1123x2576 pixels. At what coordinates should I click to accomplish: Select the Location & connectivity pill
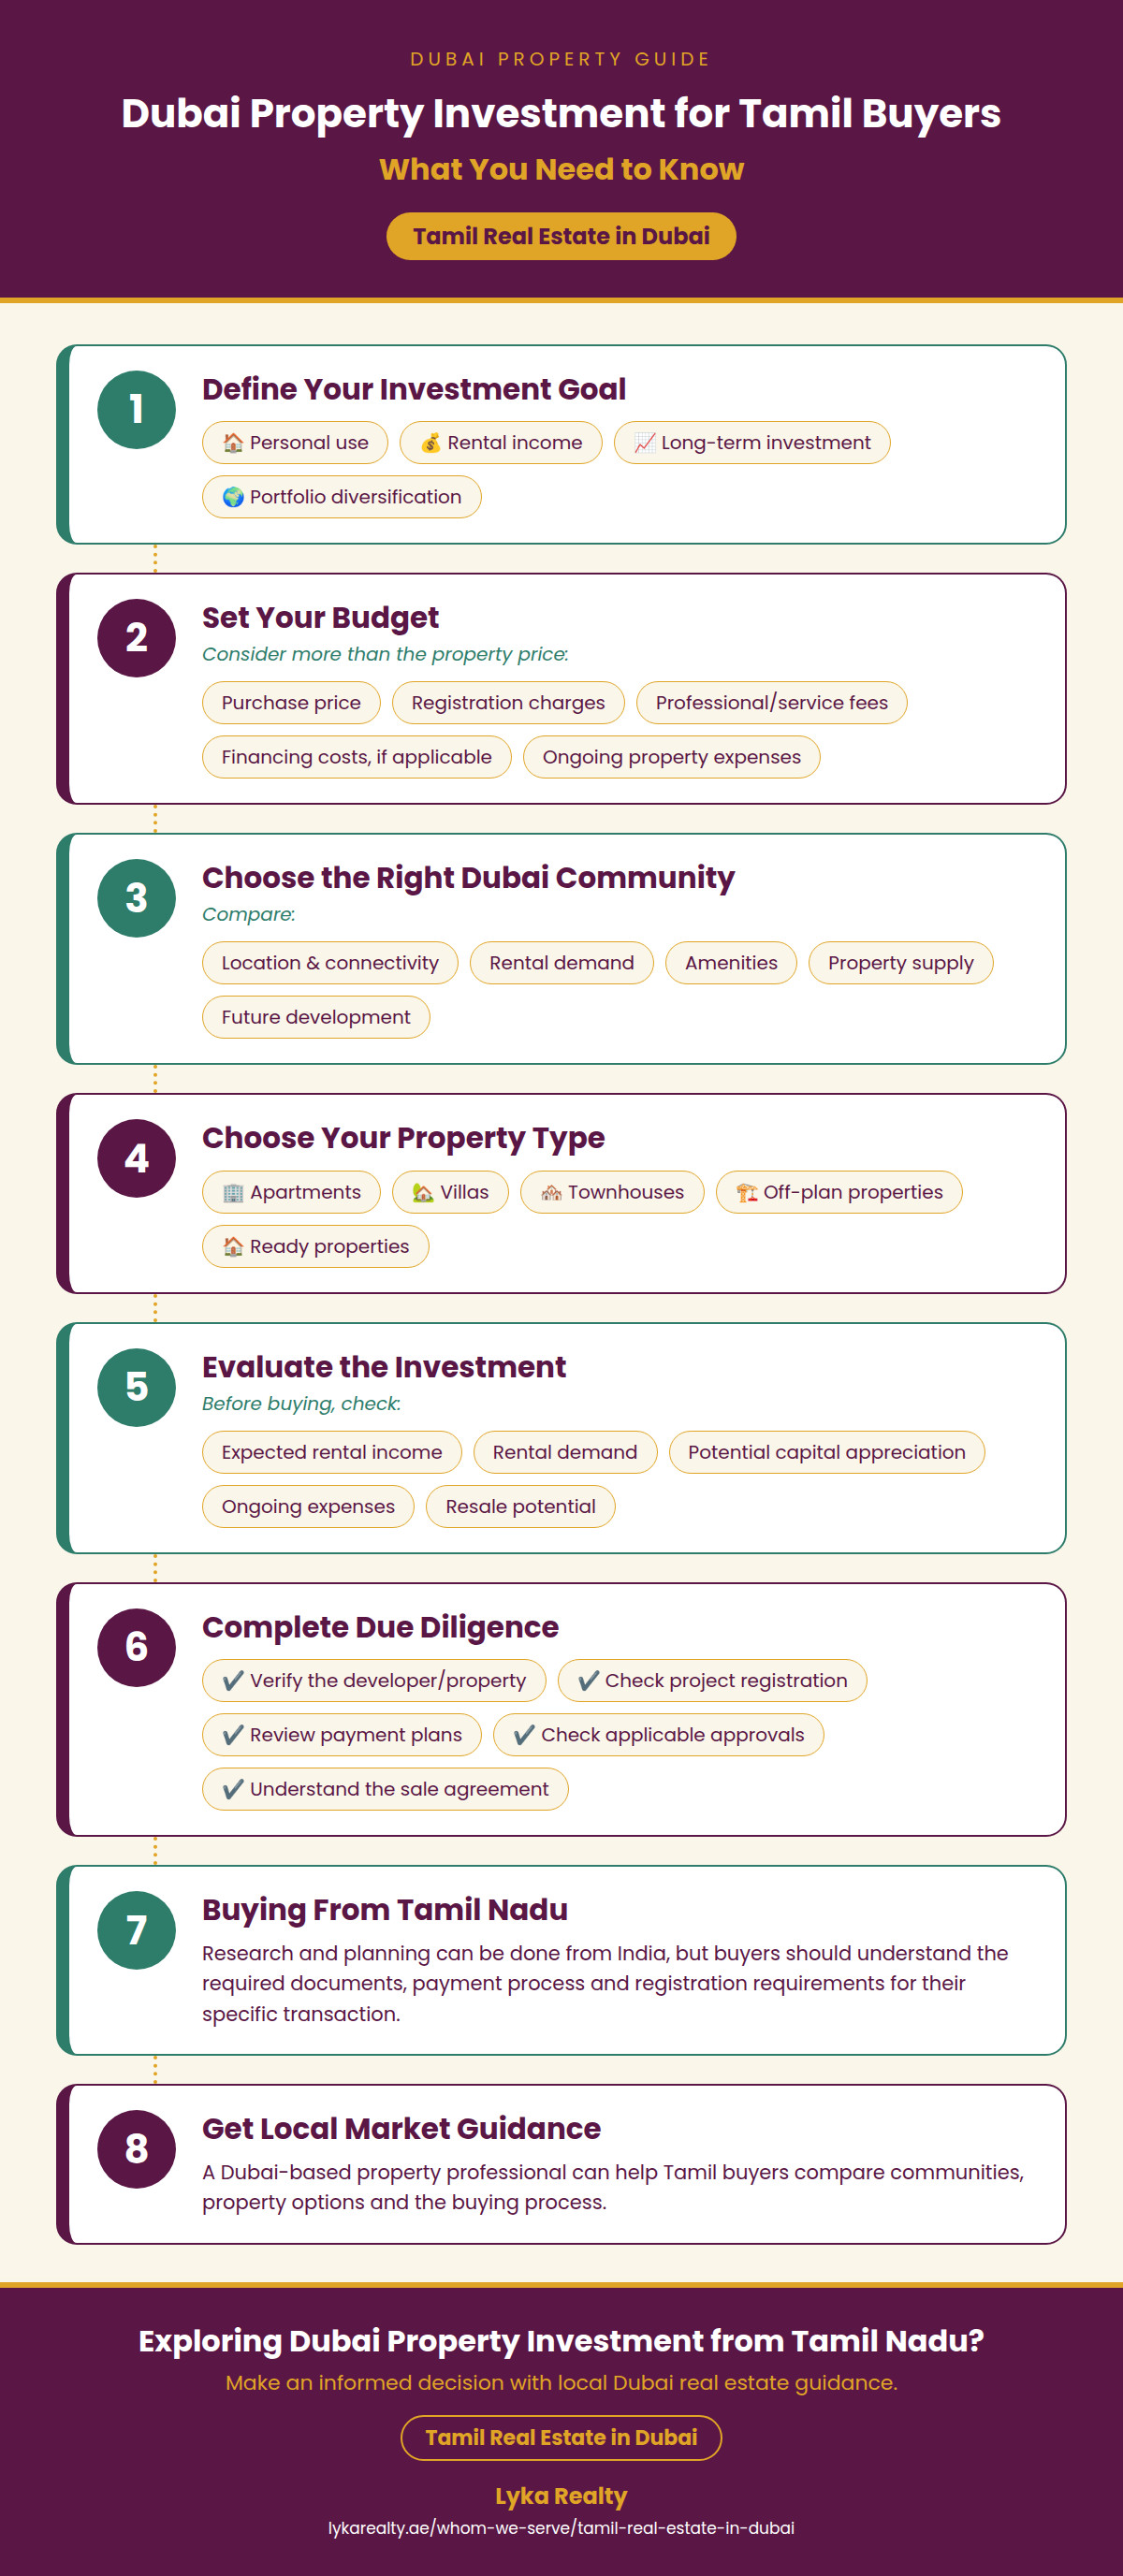pos(330,963)
